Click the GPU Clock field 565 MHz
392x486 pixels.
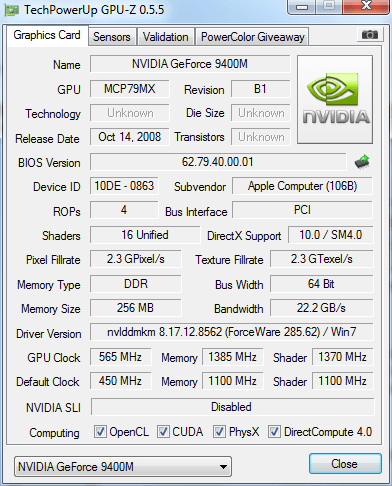point(120,357)
